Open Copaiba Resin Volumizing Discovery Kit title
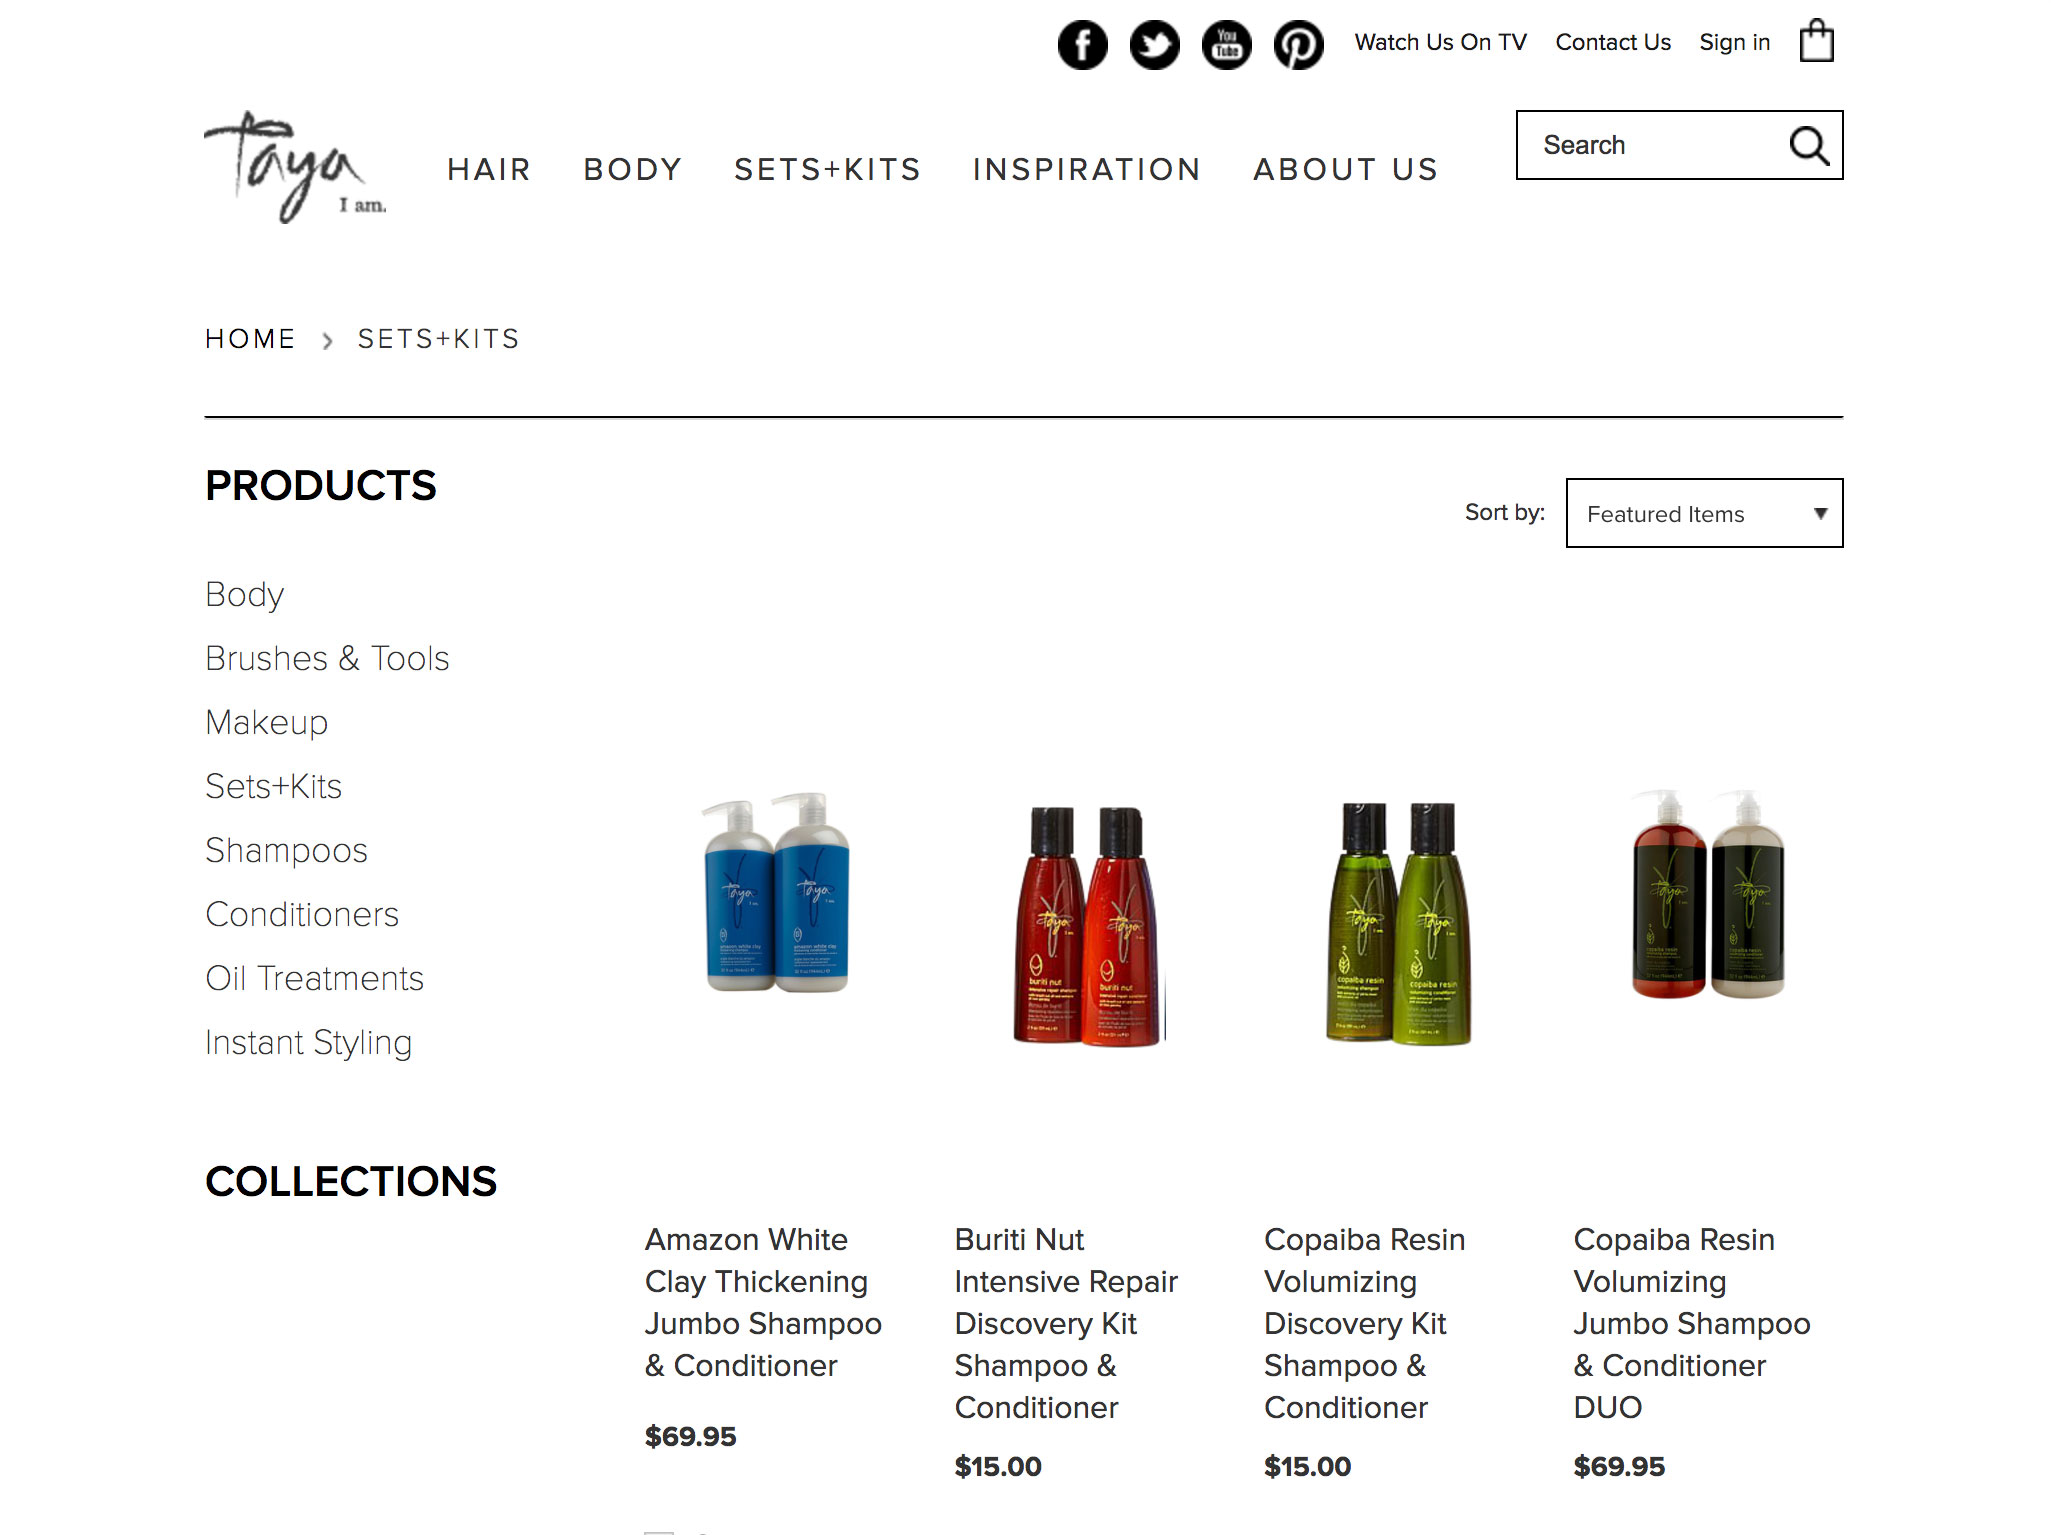Viewport: 2051px width, 1535px height. pyautogui.click(x=1364, y=1323)
